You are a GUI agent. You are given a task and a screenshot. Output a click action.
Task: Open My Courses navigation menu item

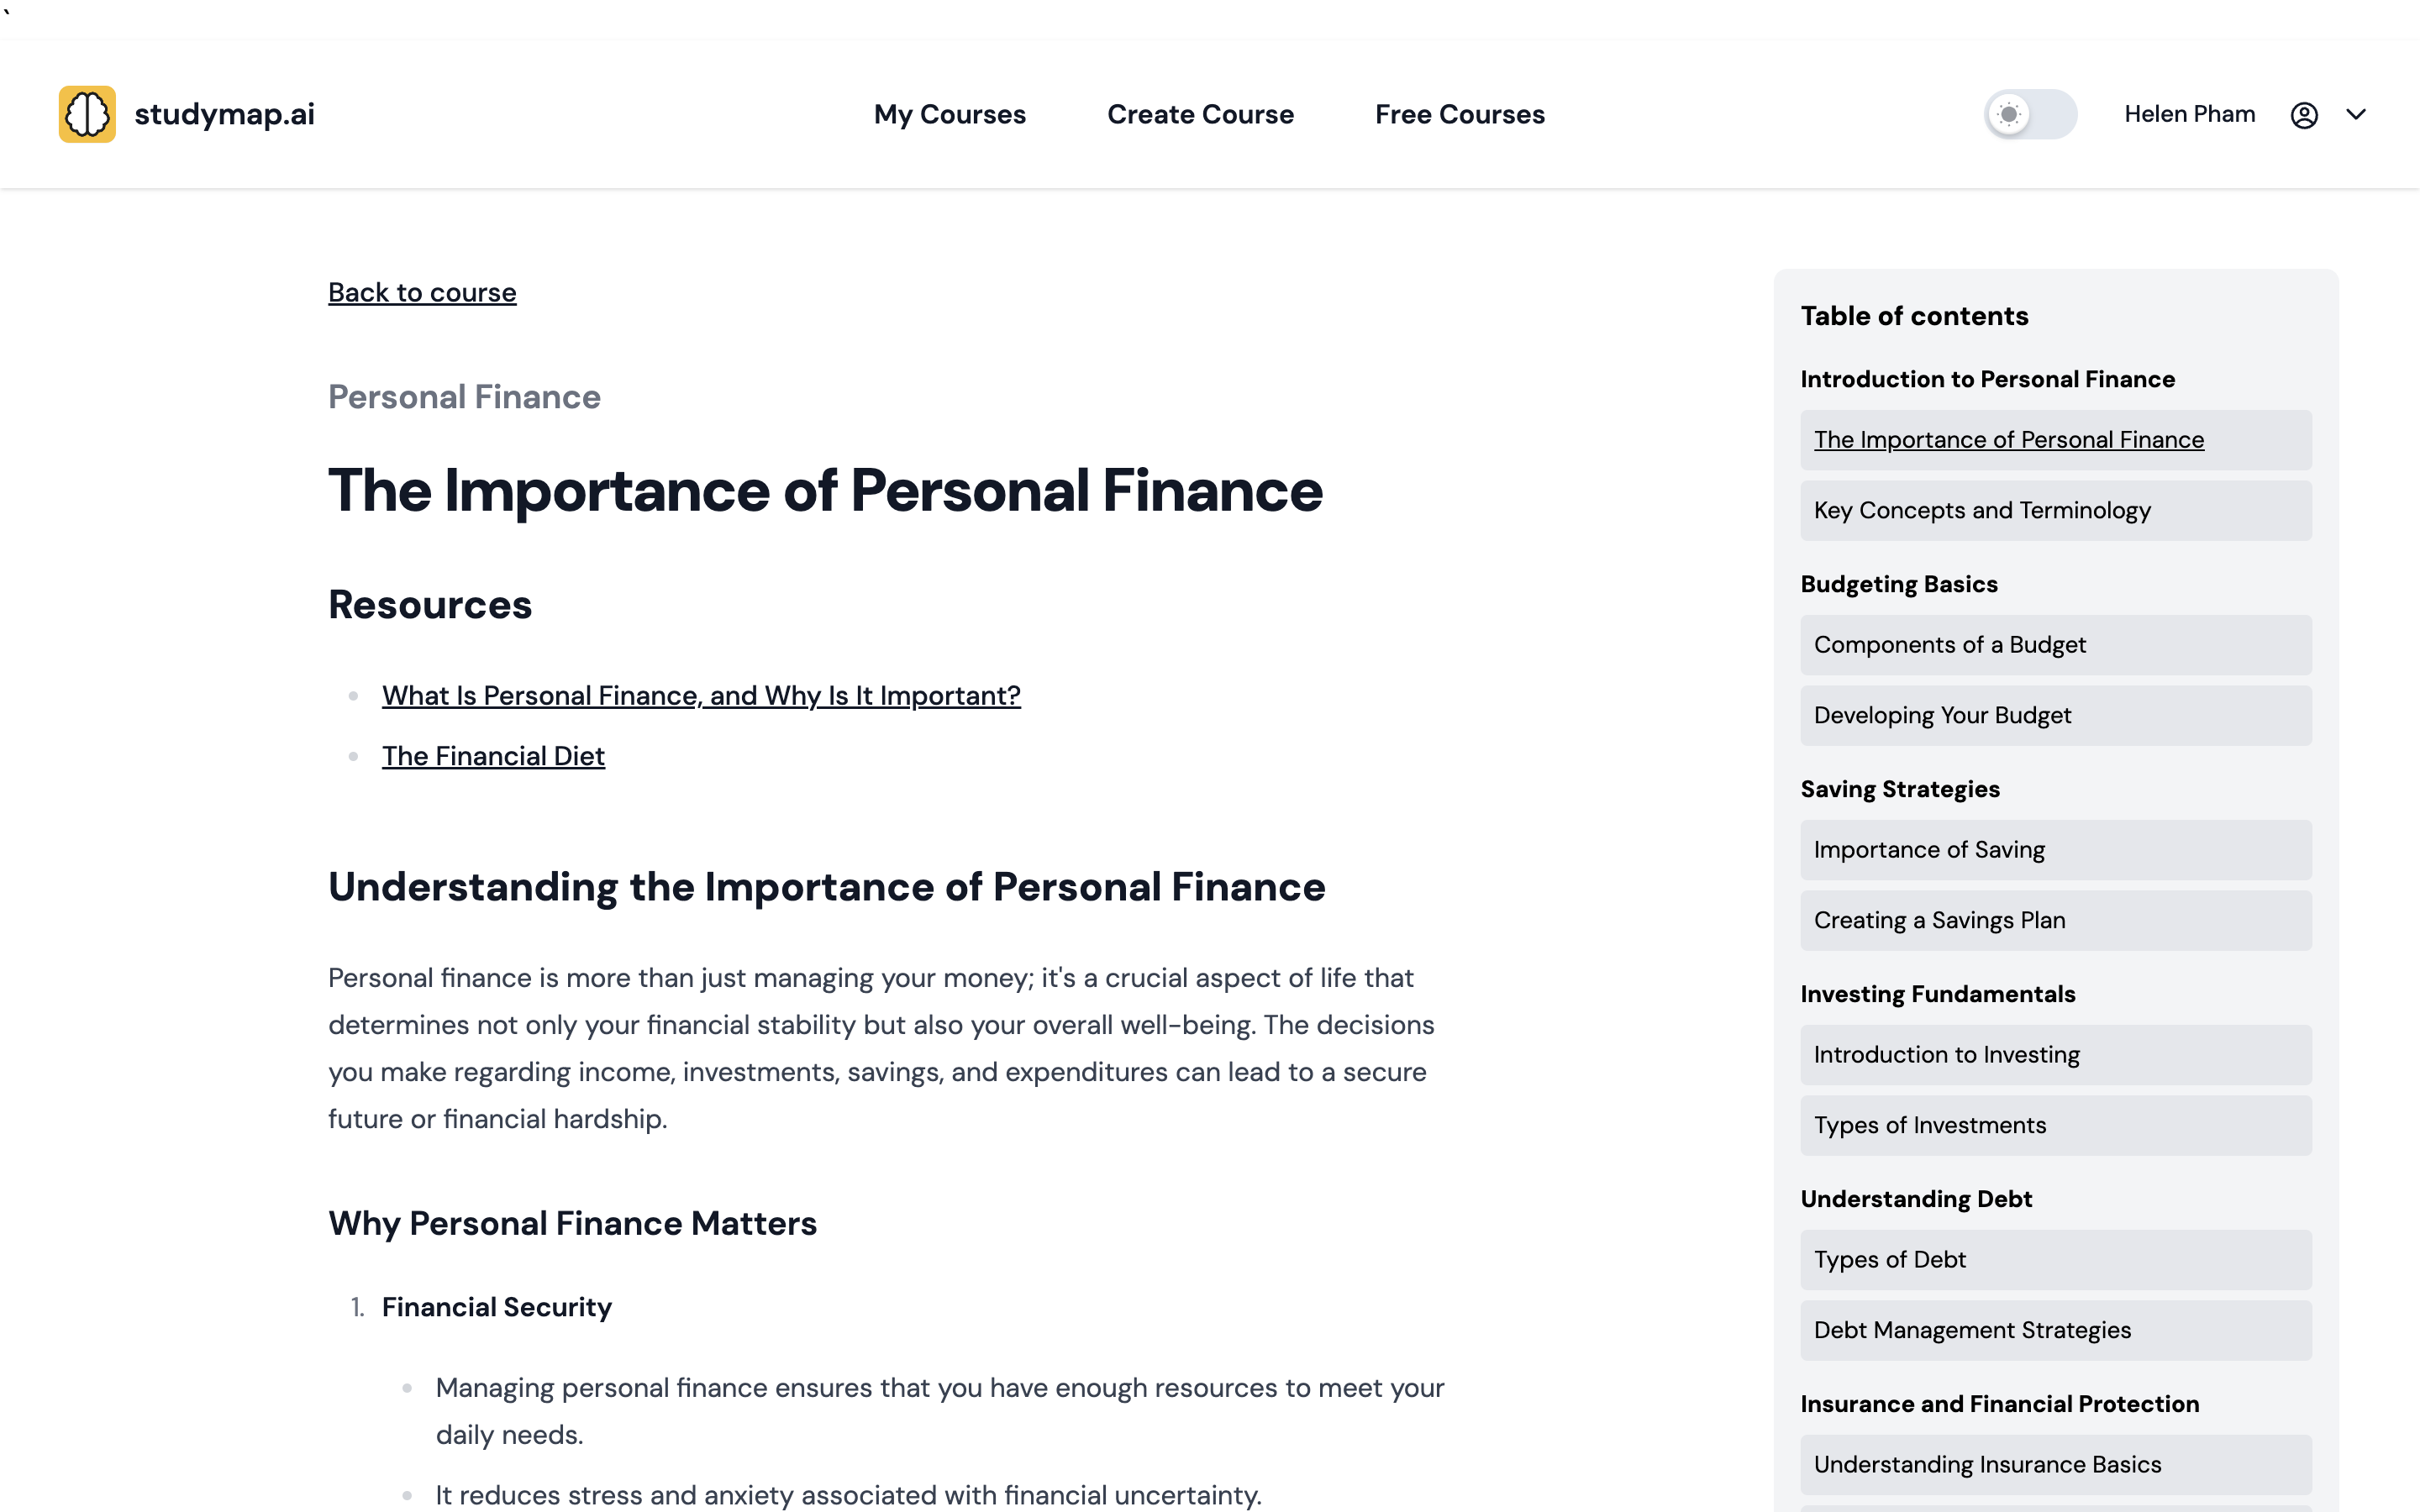click(x=950, y=113)
